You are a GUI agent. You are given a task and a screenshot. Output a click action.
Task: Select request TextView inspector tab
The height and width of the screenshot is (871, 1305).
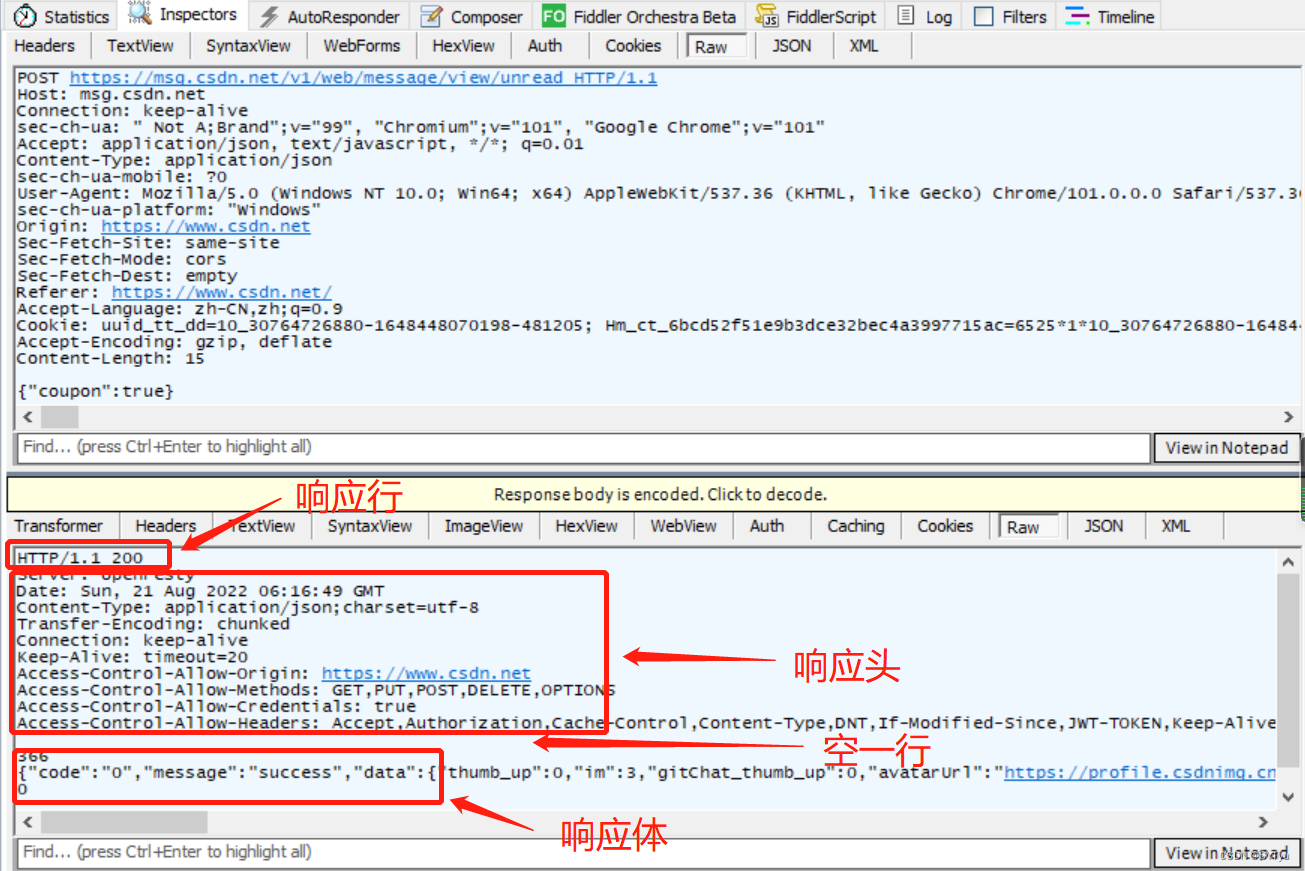pos(140,45)
